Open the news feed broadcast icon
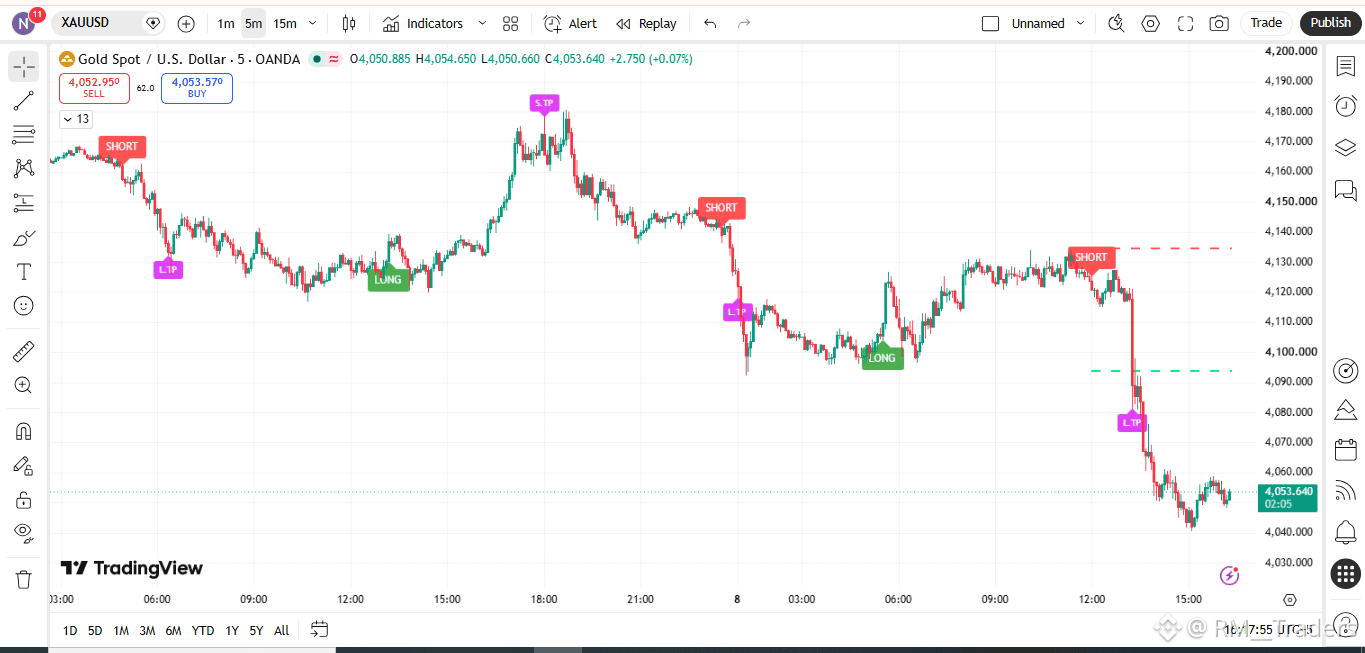The image size is (1365, 653). [1345, 491]
